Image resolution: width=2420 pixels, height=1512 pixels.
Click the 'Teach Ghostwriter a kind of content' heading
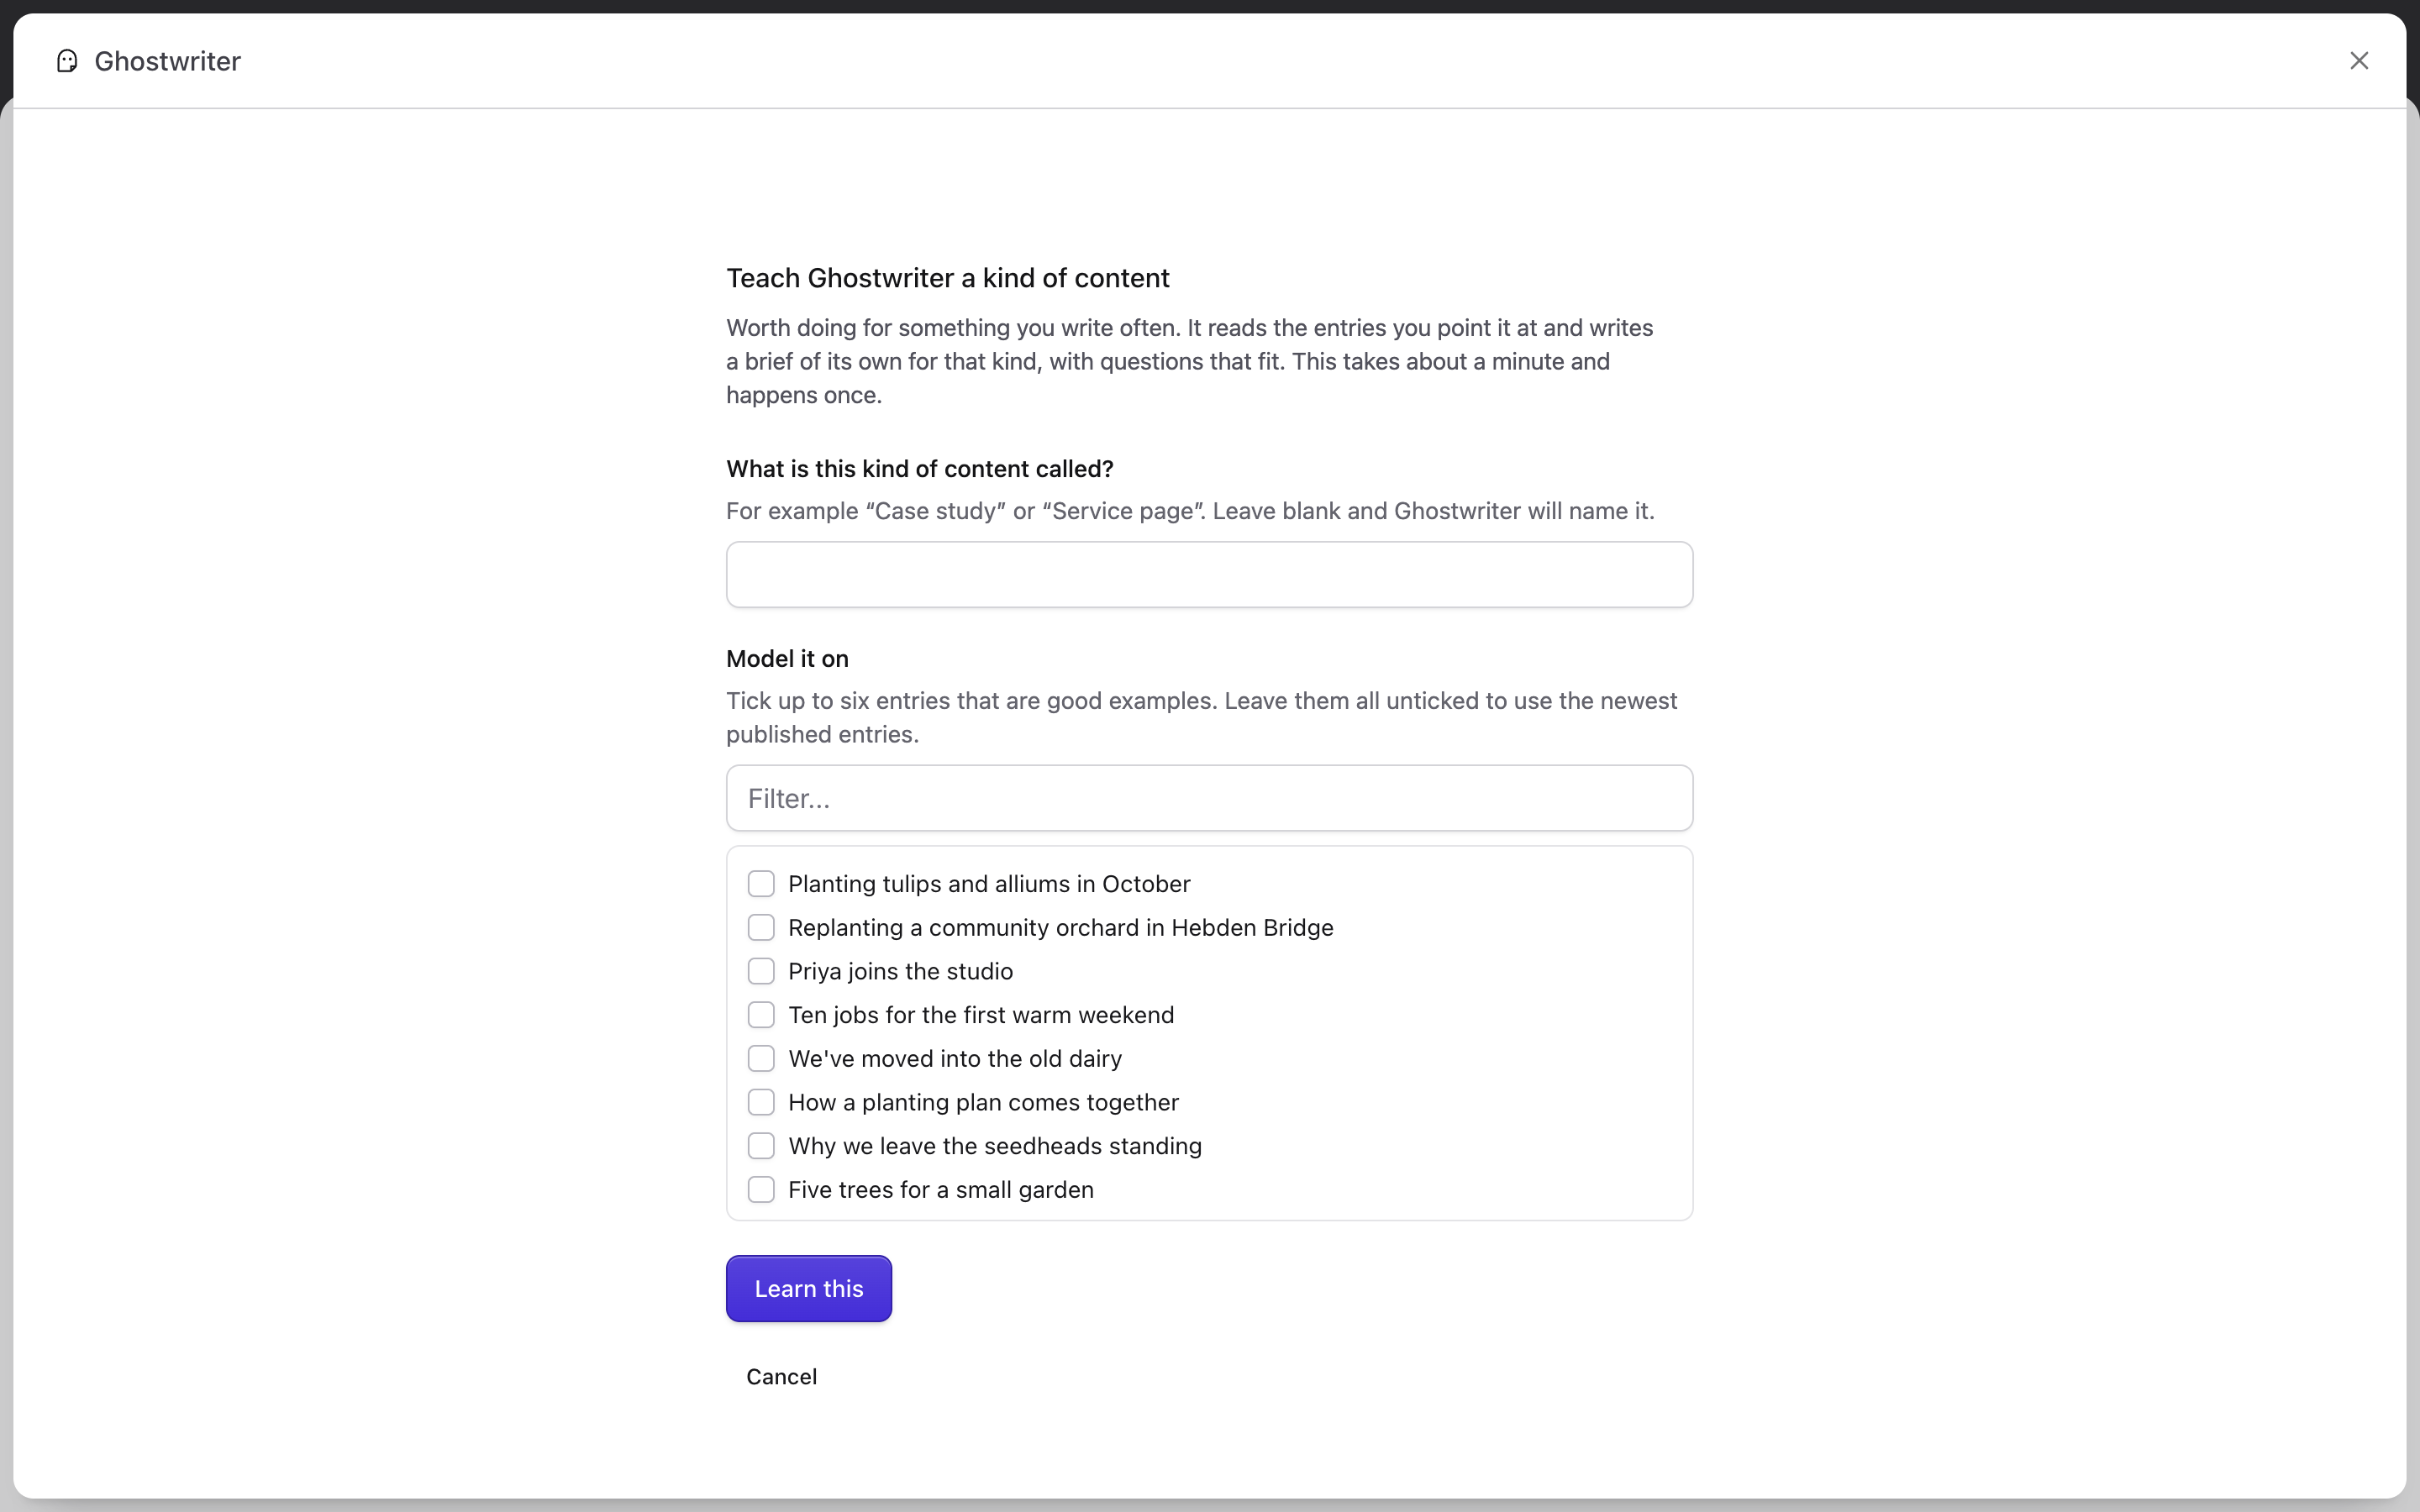948,278
